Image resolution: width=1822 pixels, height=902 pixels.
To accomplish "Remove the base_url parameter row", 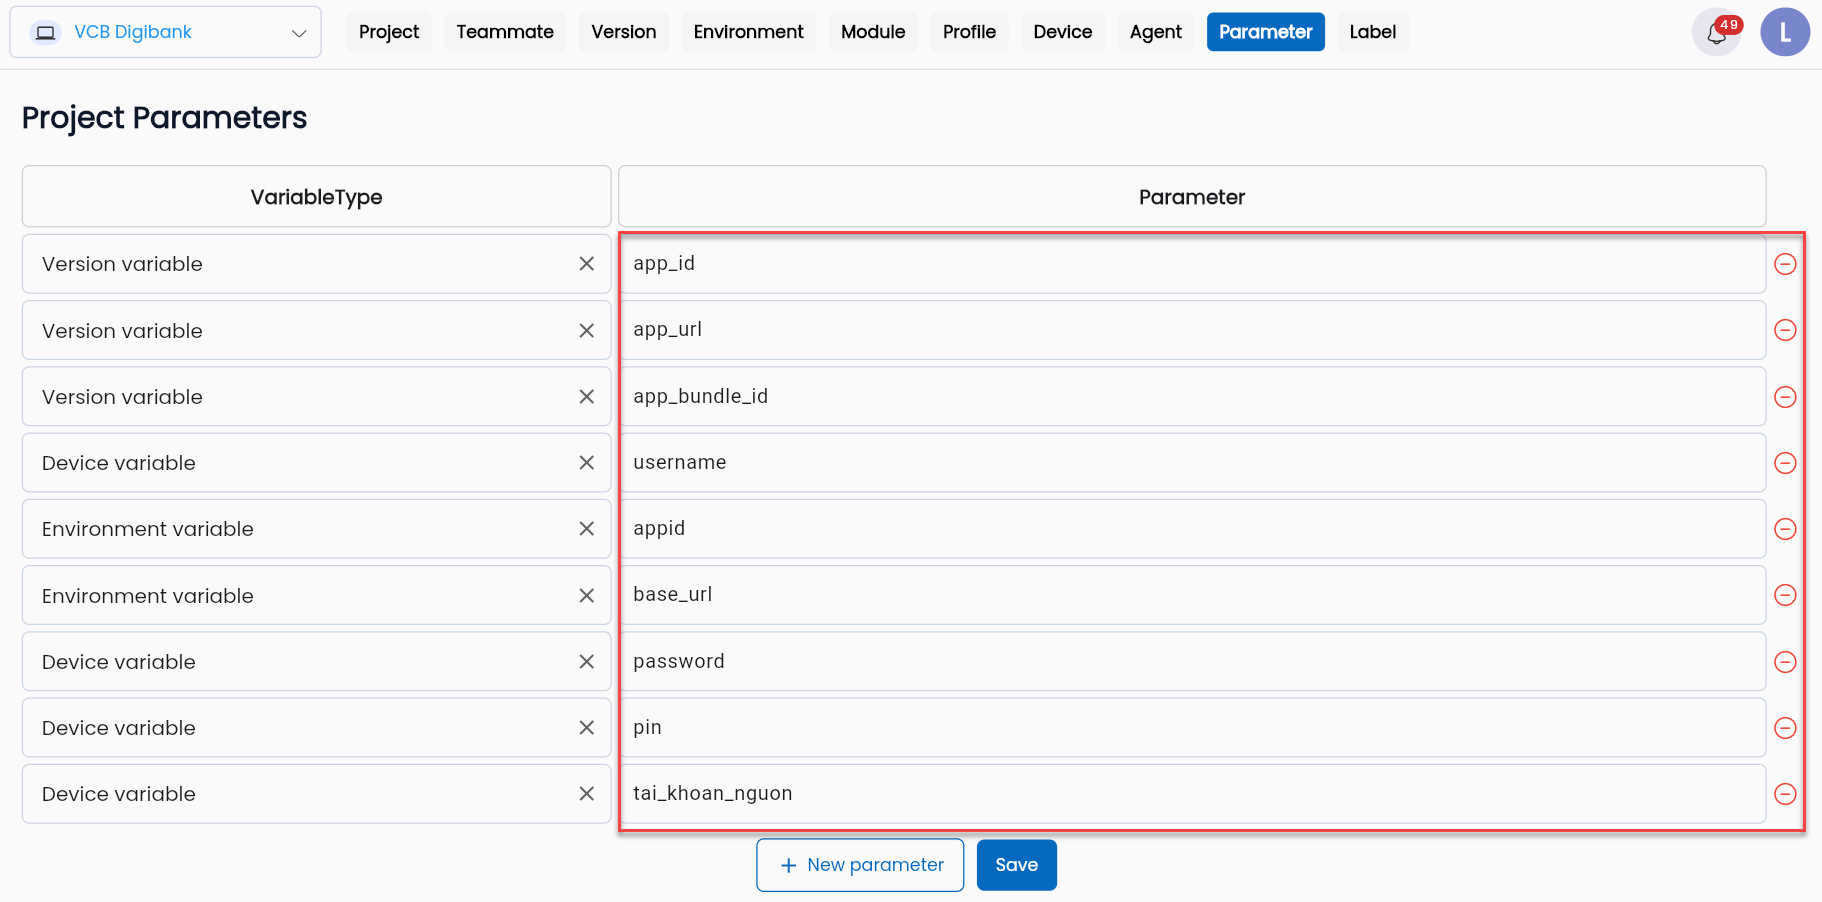I will (x=1785, y=595).
